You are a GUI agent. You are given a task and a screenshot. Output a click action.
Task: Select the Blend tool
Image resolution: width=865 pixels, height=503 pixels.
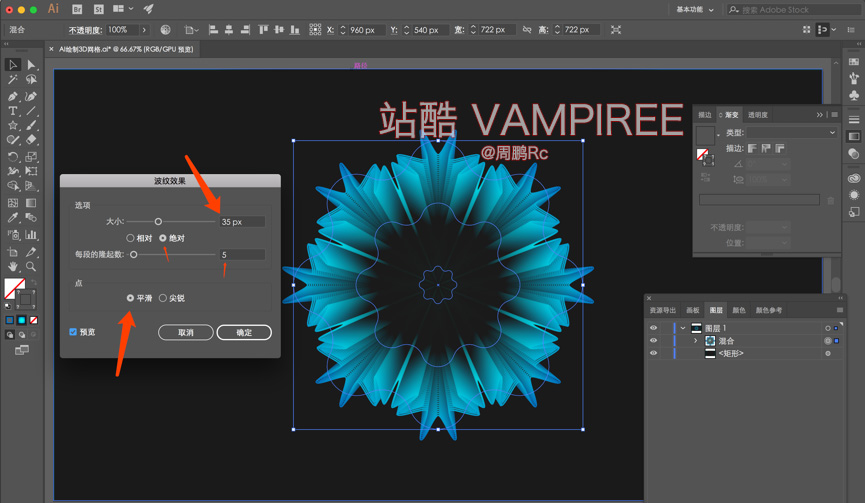pyautogui.click(x=31, y=218)
